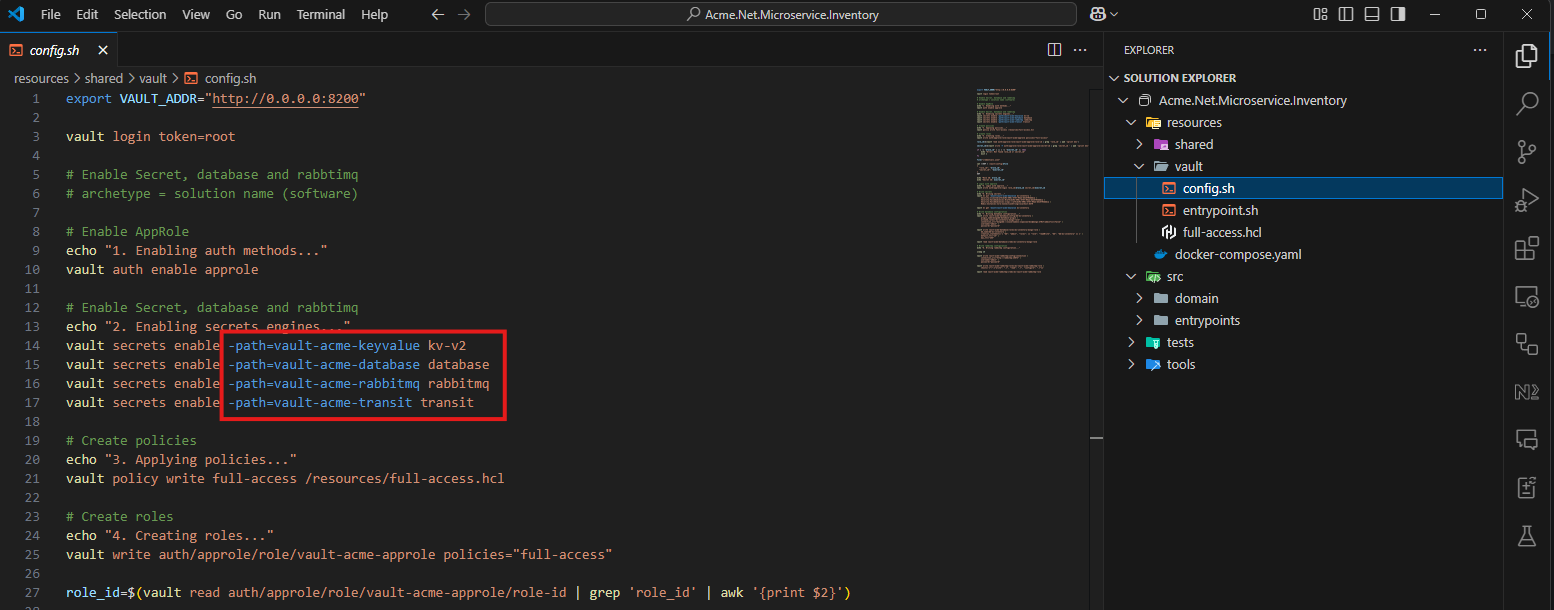Open the Edit menu

pos(87,15)
